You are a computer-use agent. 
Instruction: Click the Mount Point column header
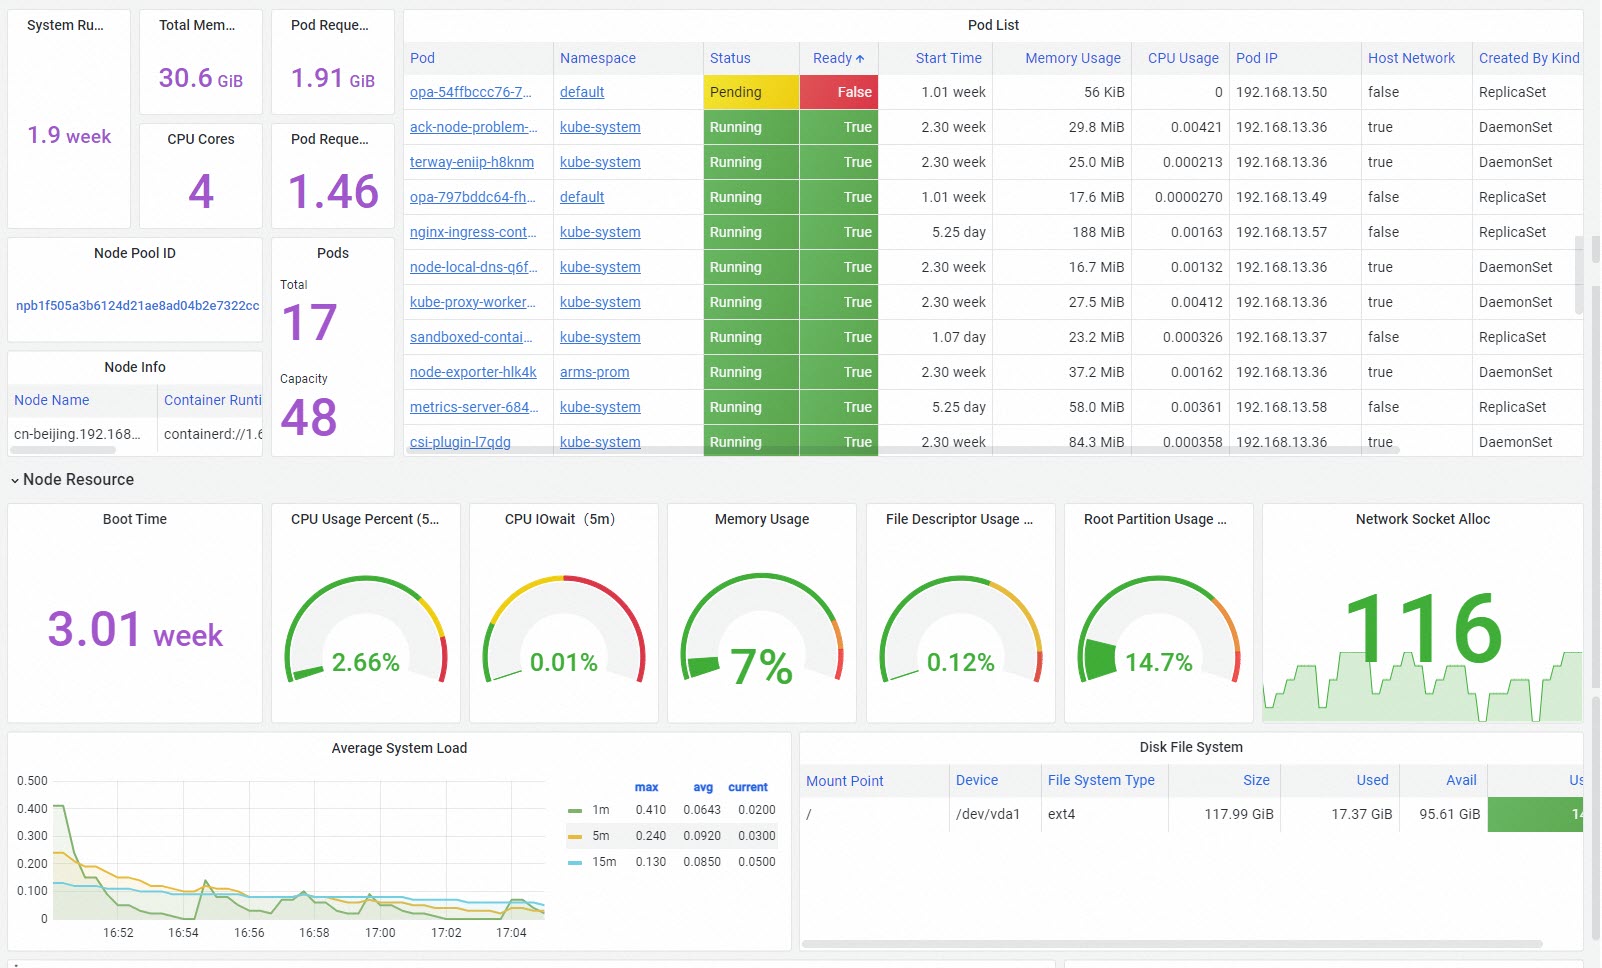click(x=845, y=781)
